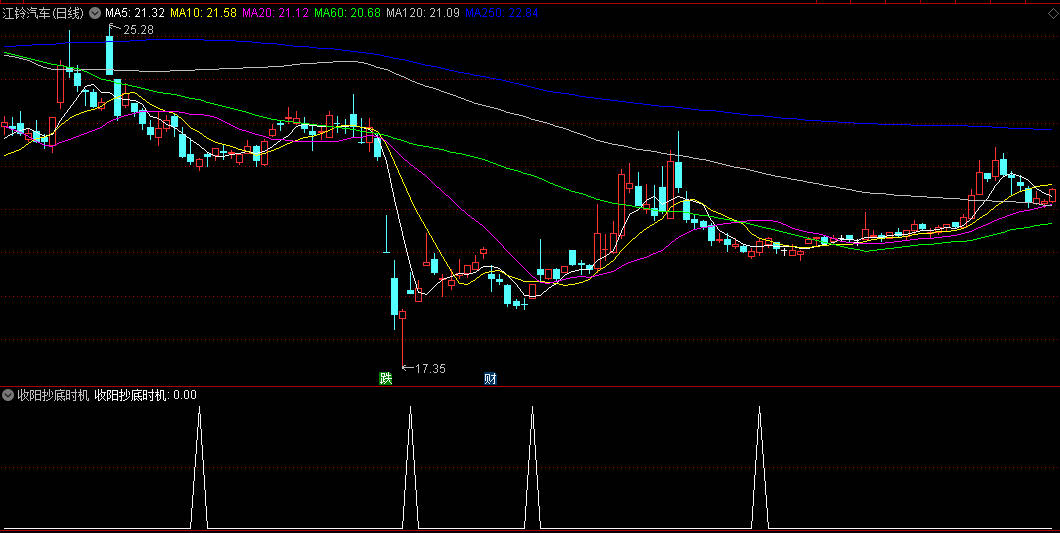Open the dropdown beside 江铃汽车(日线) title
Image resolution: width=1060 pixels, height=533 pixels.
pos(95,13)
